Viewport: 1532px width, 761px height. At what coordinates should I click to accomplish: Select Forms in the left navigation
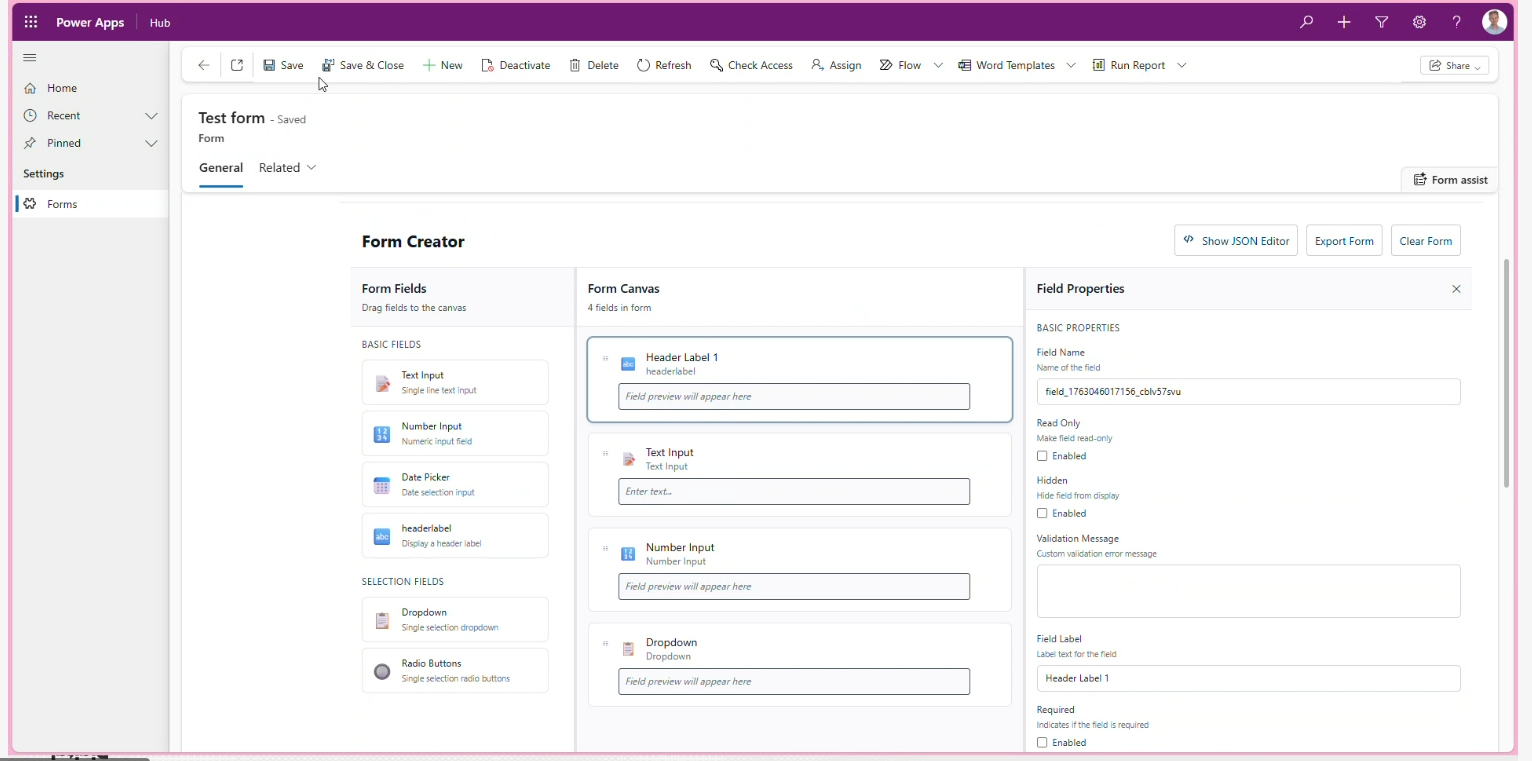pyautogui.click(x=62, y=204)
